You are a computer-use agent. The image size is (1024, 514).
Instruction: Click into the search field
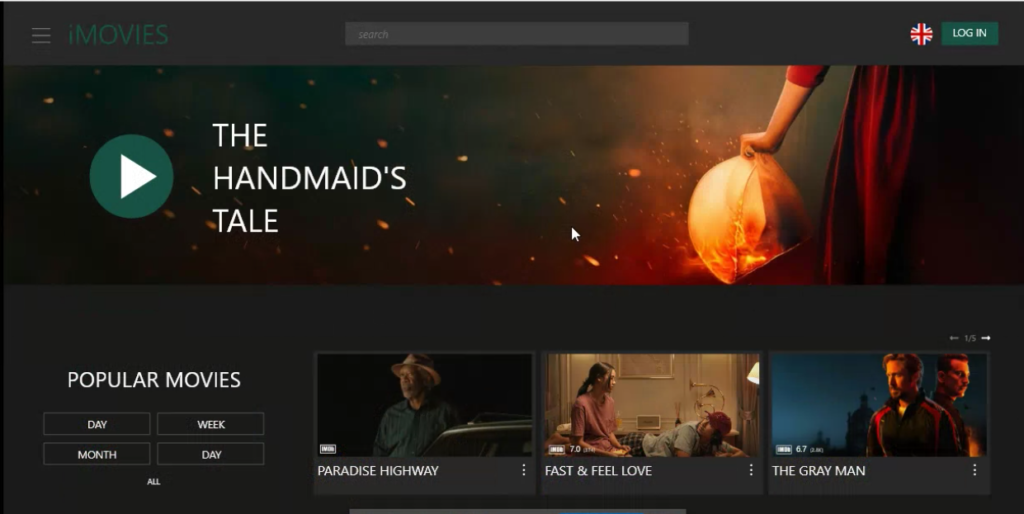(516, 34)
